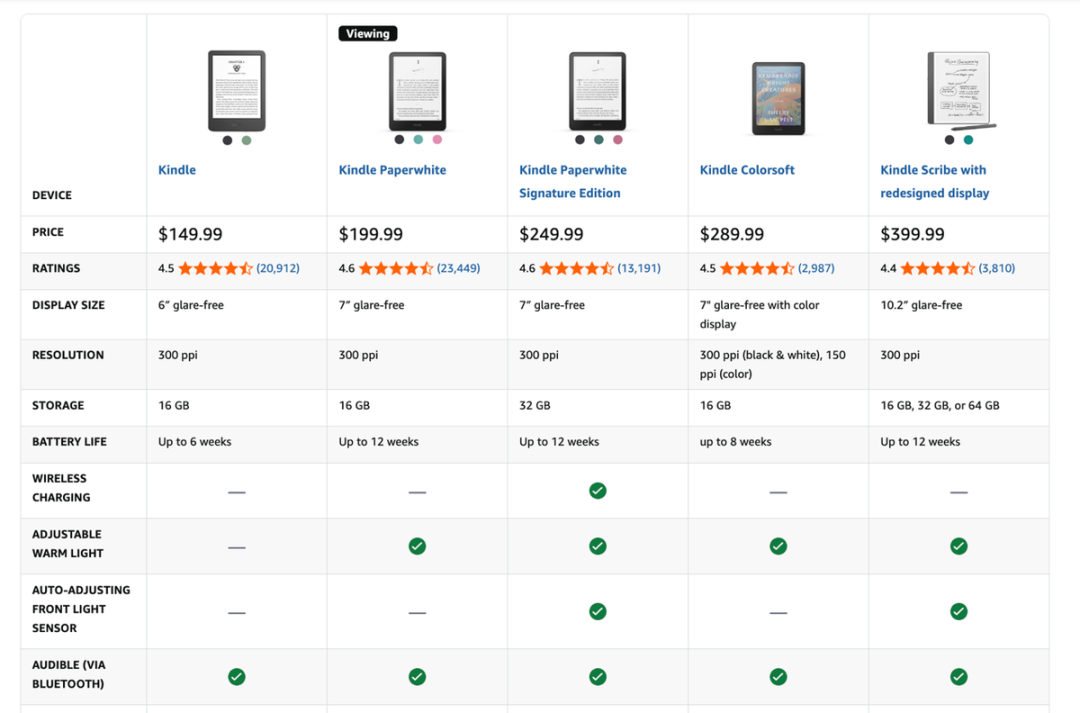
Task: Click the star rating for Paperwhite Signature Edition
Action: tap(576, 269)
